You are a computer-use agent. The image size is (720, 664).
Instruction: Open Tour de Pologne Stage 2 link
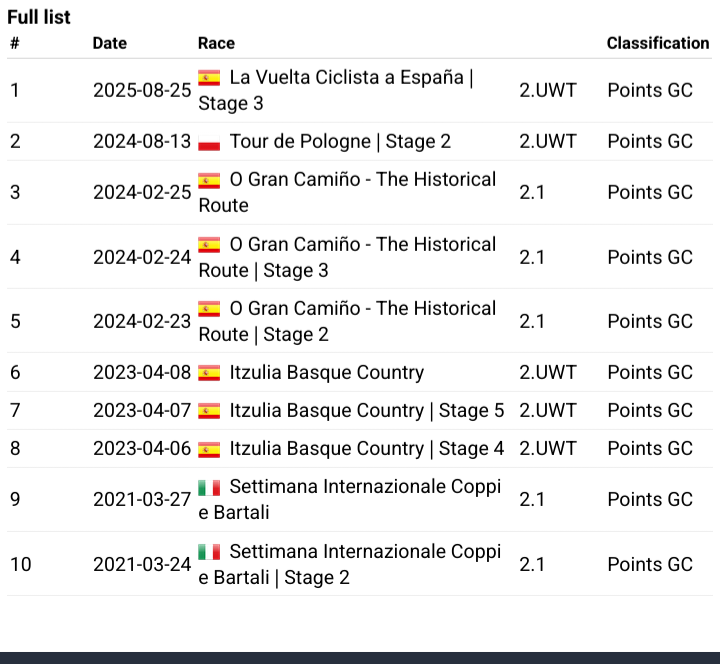pyautogui.click(x=340, y=141)
